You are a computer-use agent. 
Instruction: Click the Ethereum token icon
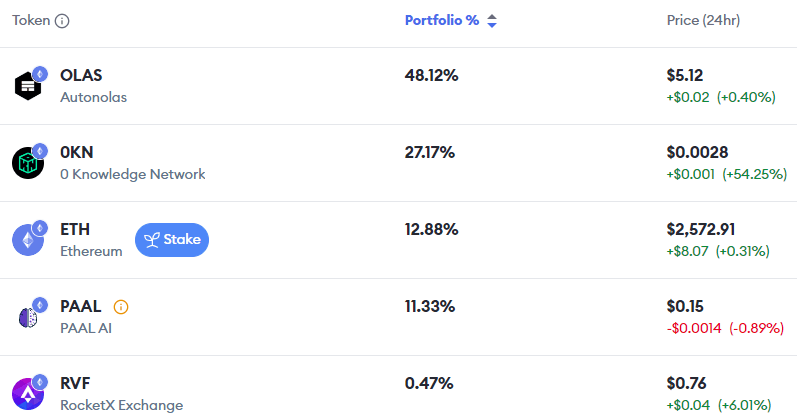click(x=28, y=239)
